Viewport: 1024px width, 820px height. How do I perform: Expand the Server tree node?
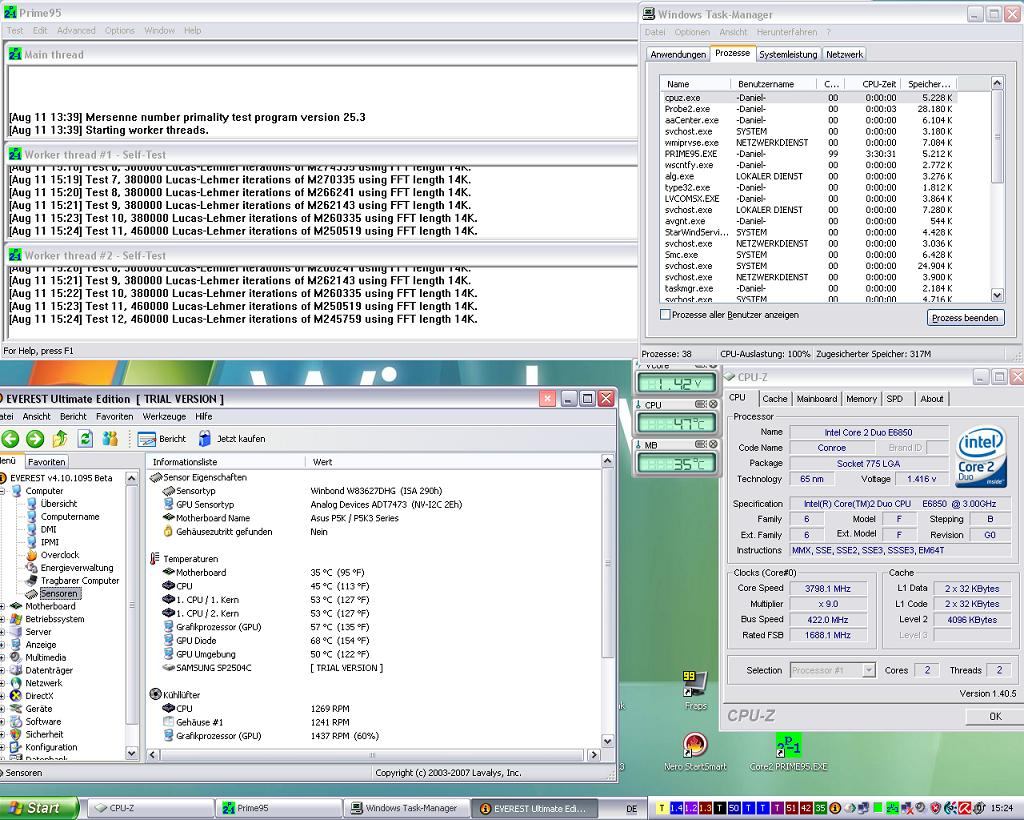coord(3,632)
